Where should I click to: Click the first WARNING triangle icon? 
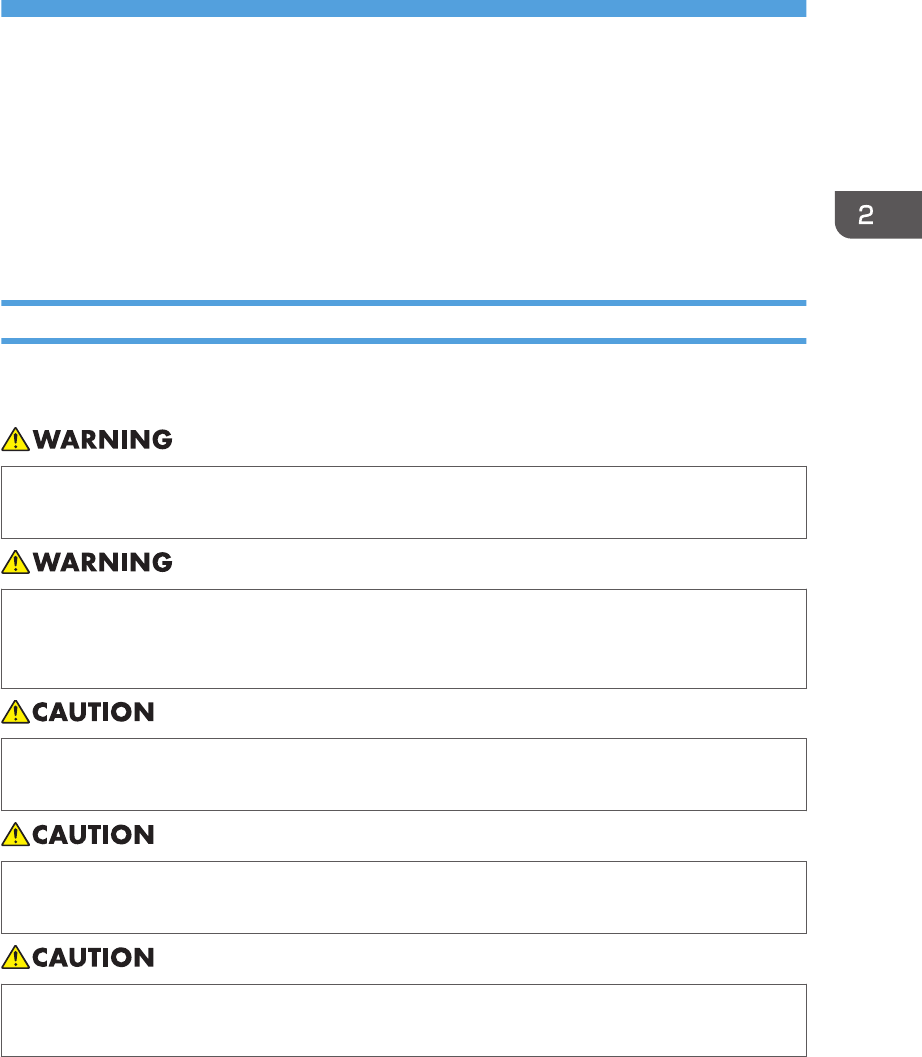click(14, 438)
